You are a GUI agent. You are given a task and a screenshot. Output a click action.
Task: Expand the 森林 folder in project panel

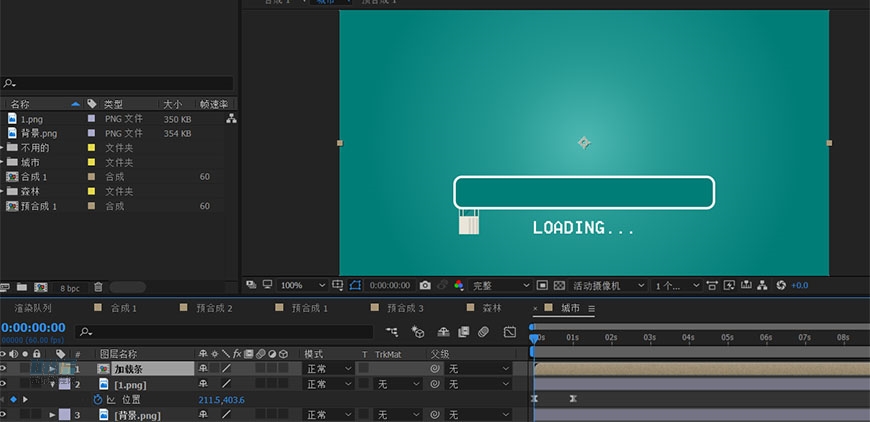click(x=2, y=191)
